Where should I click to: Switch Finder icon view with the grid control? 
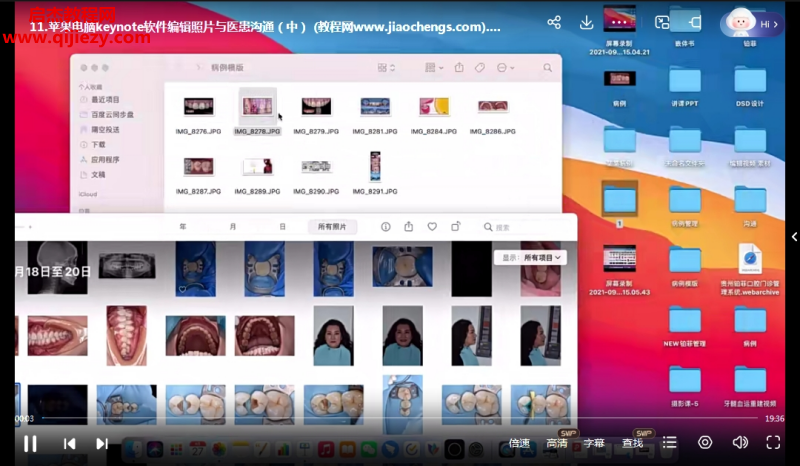[386, 67]
